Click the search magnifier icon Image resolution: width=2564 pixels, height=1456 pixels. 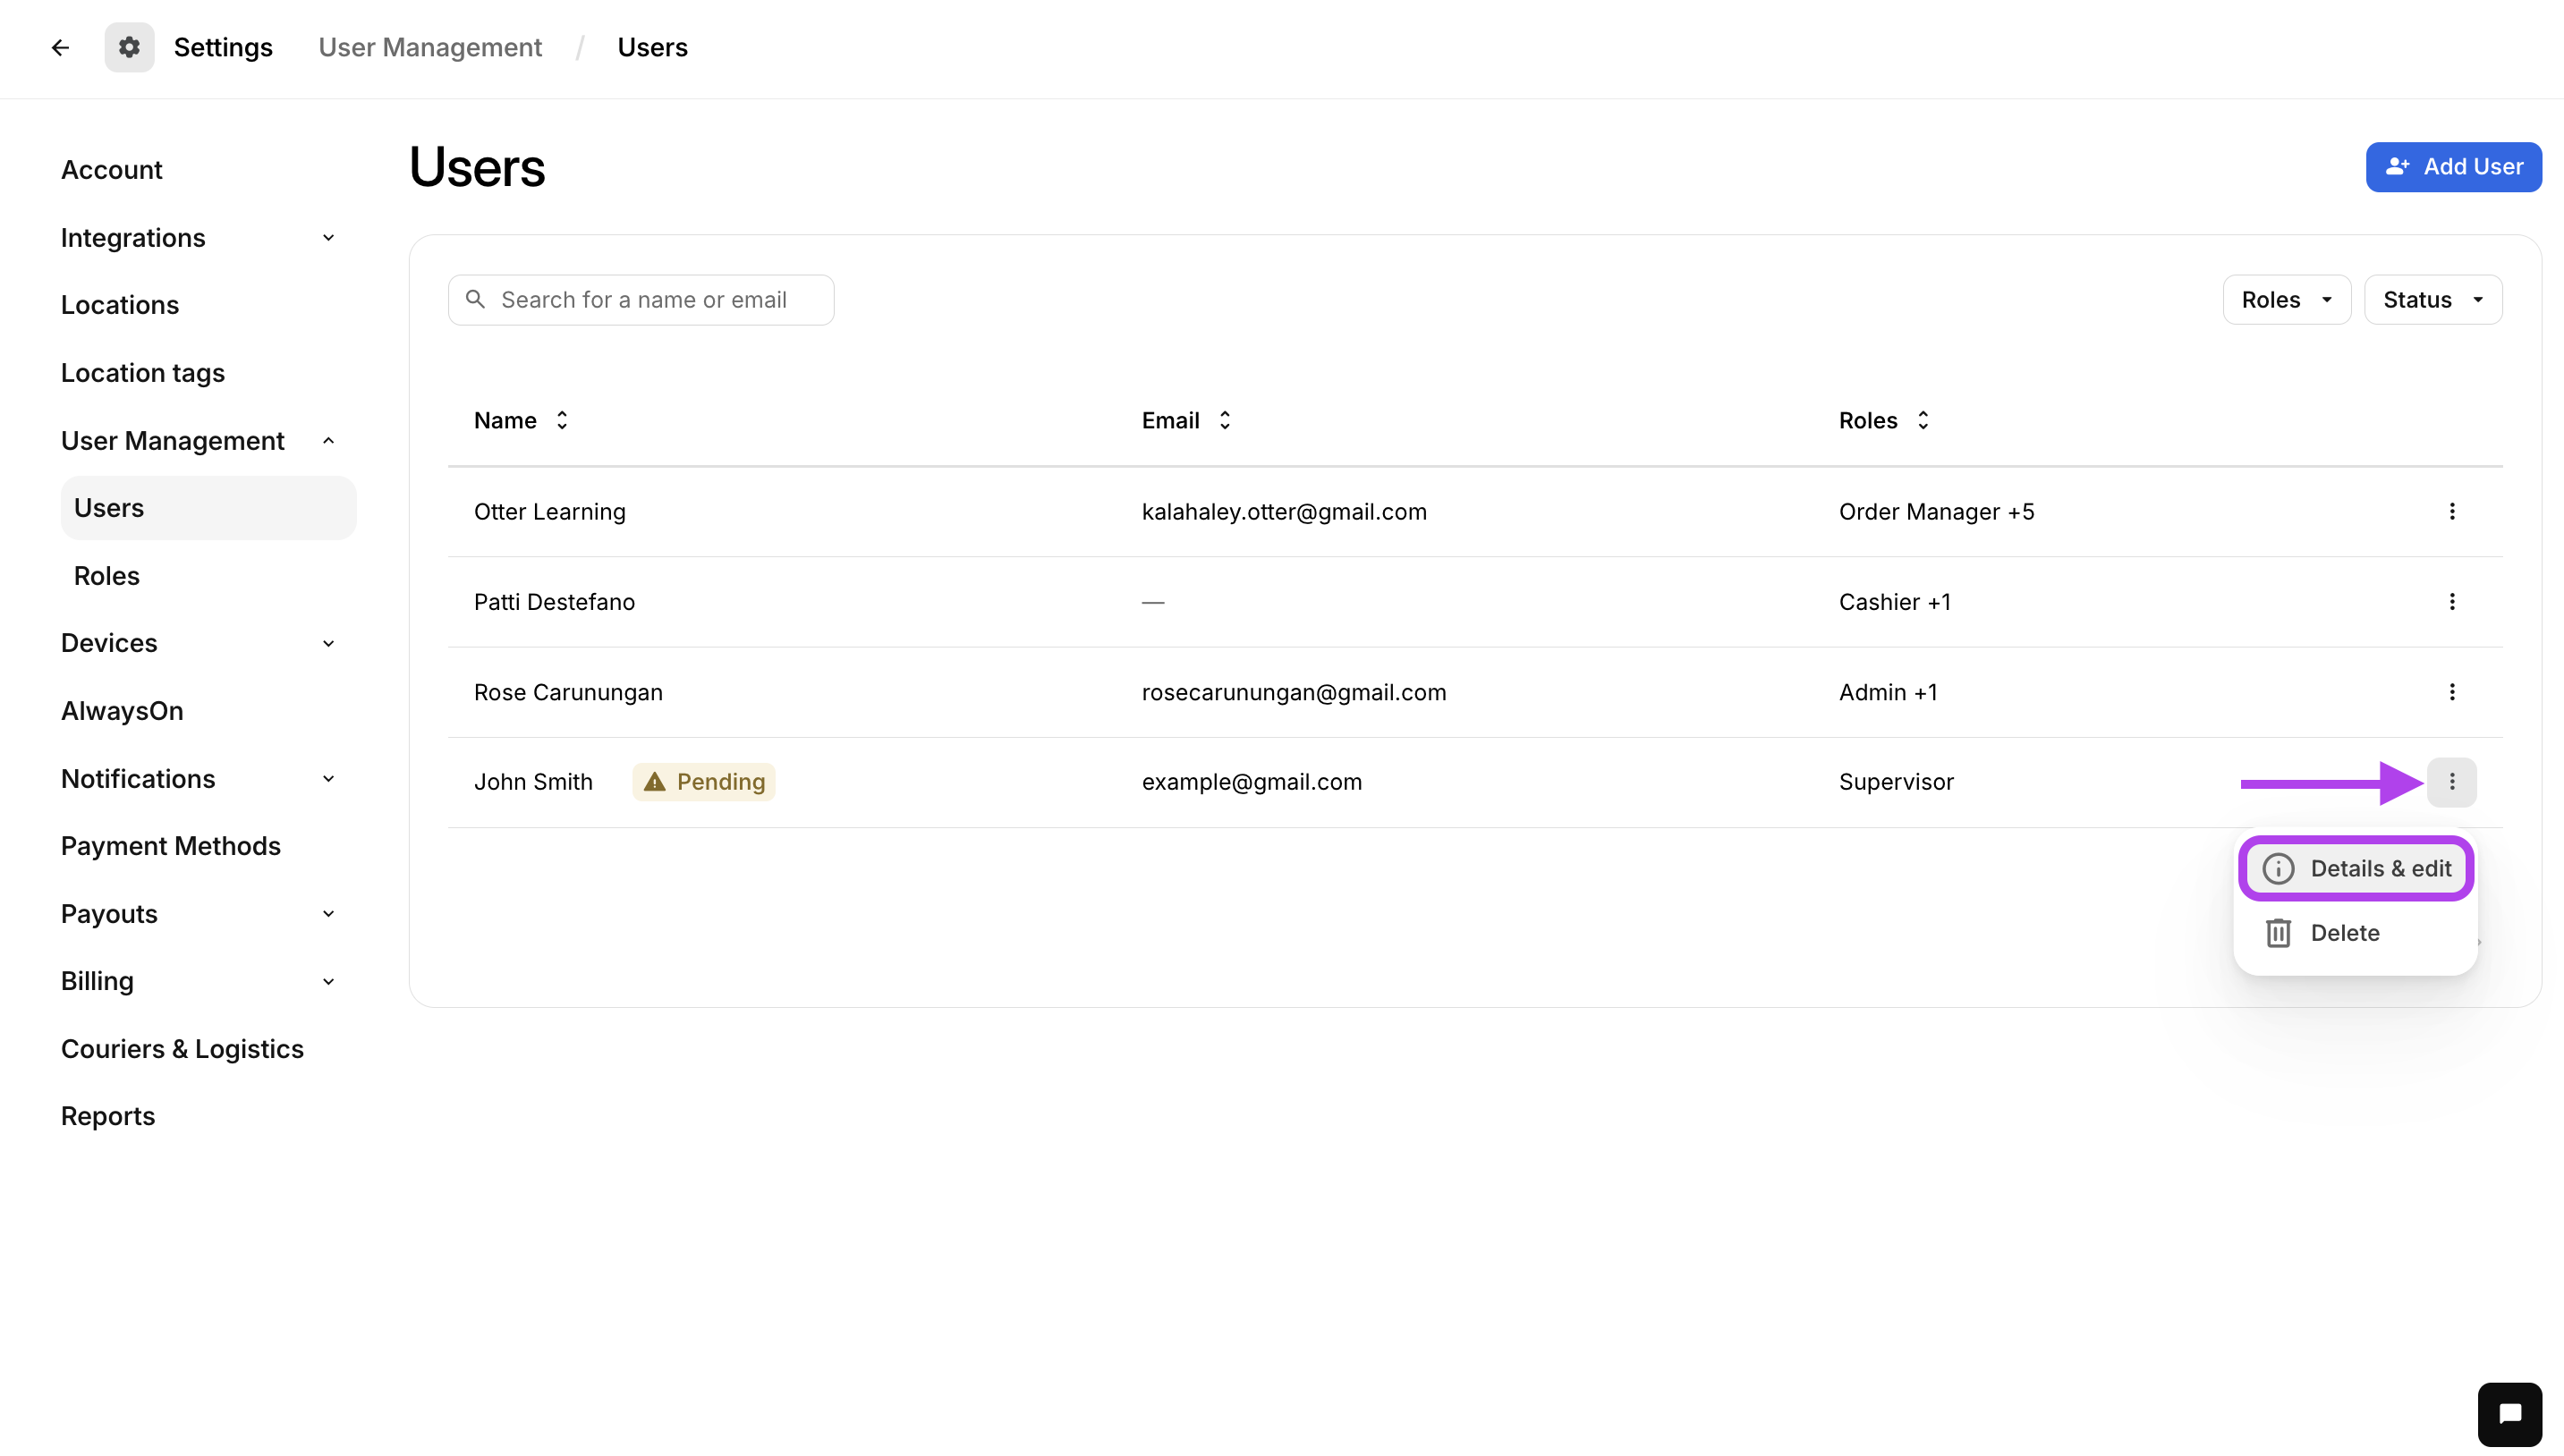477,299
